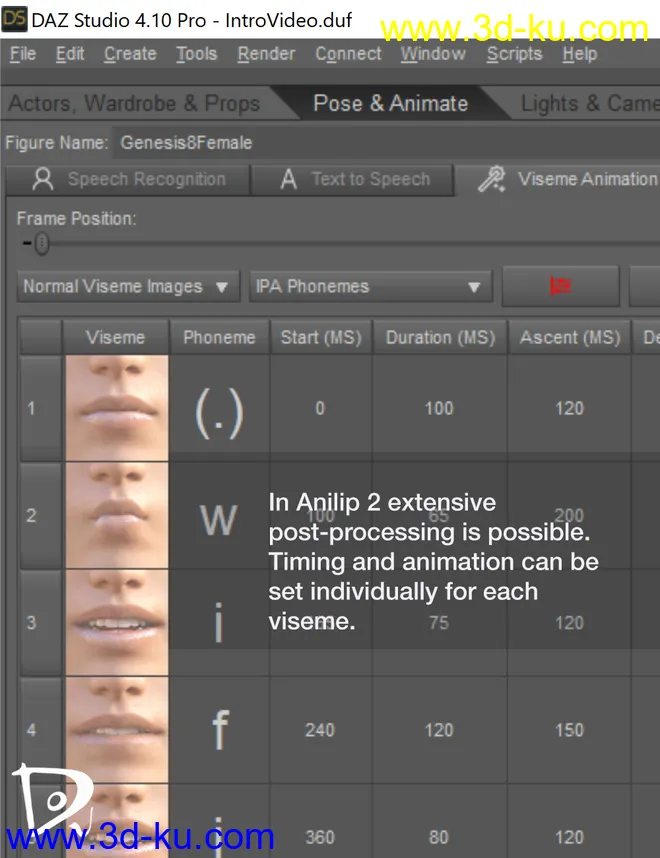Open the Render menu
660x858 pixels.
pos(266,54)
